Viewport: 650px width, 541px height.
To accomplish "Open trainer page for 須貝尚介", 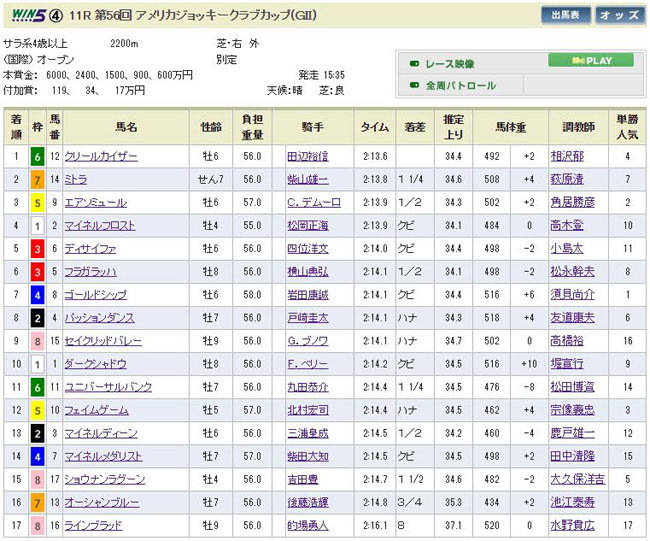I will (x=574, y=295).
